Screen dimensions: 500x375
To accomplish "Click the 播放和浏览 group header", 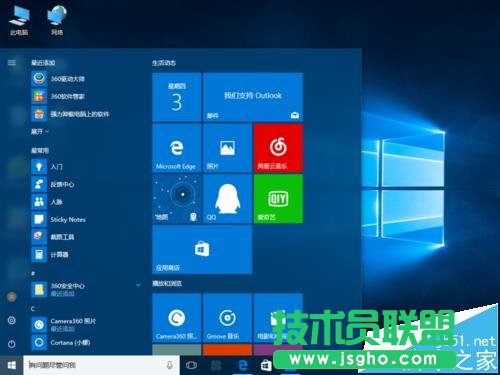I will (167, 283).
